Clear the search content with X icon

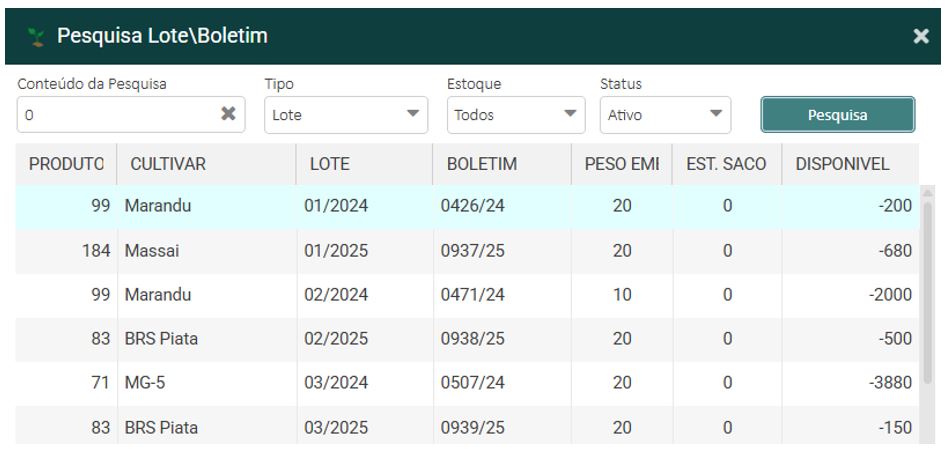click(229, 115)
